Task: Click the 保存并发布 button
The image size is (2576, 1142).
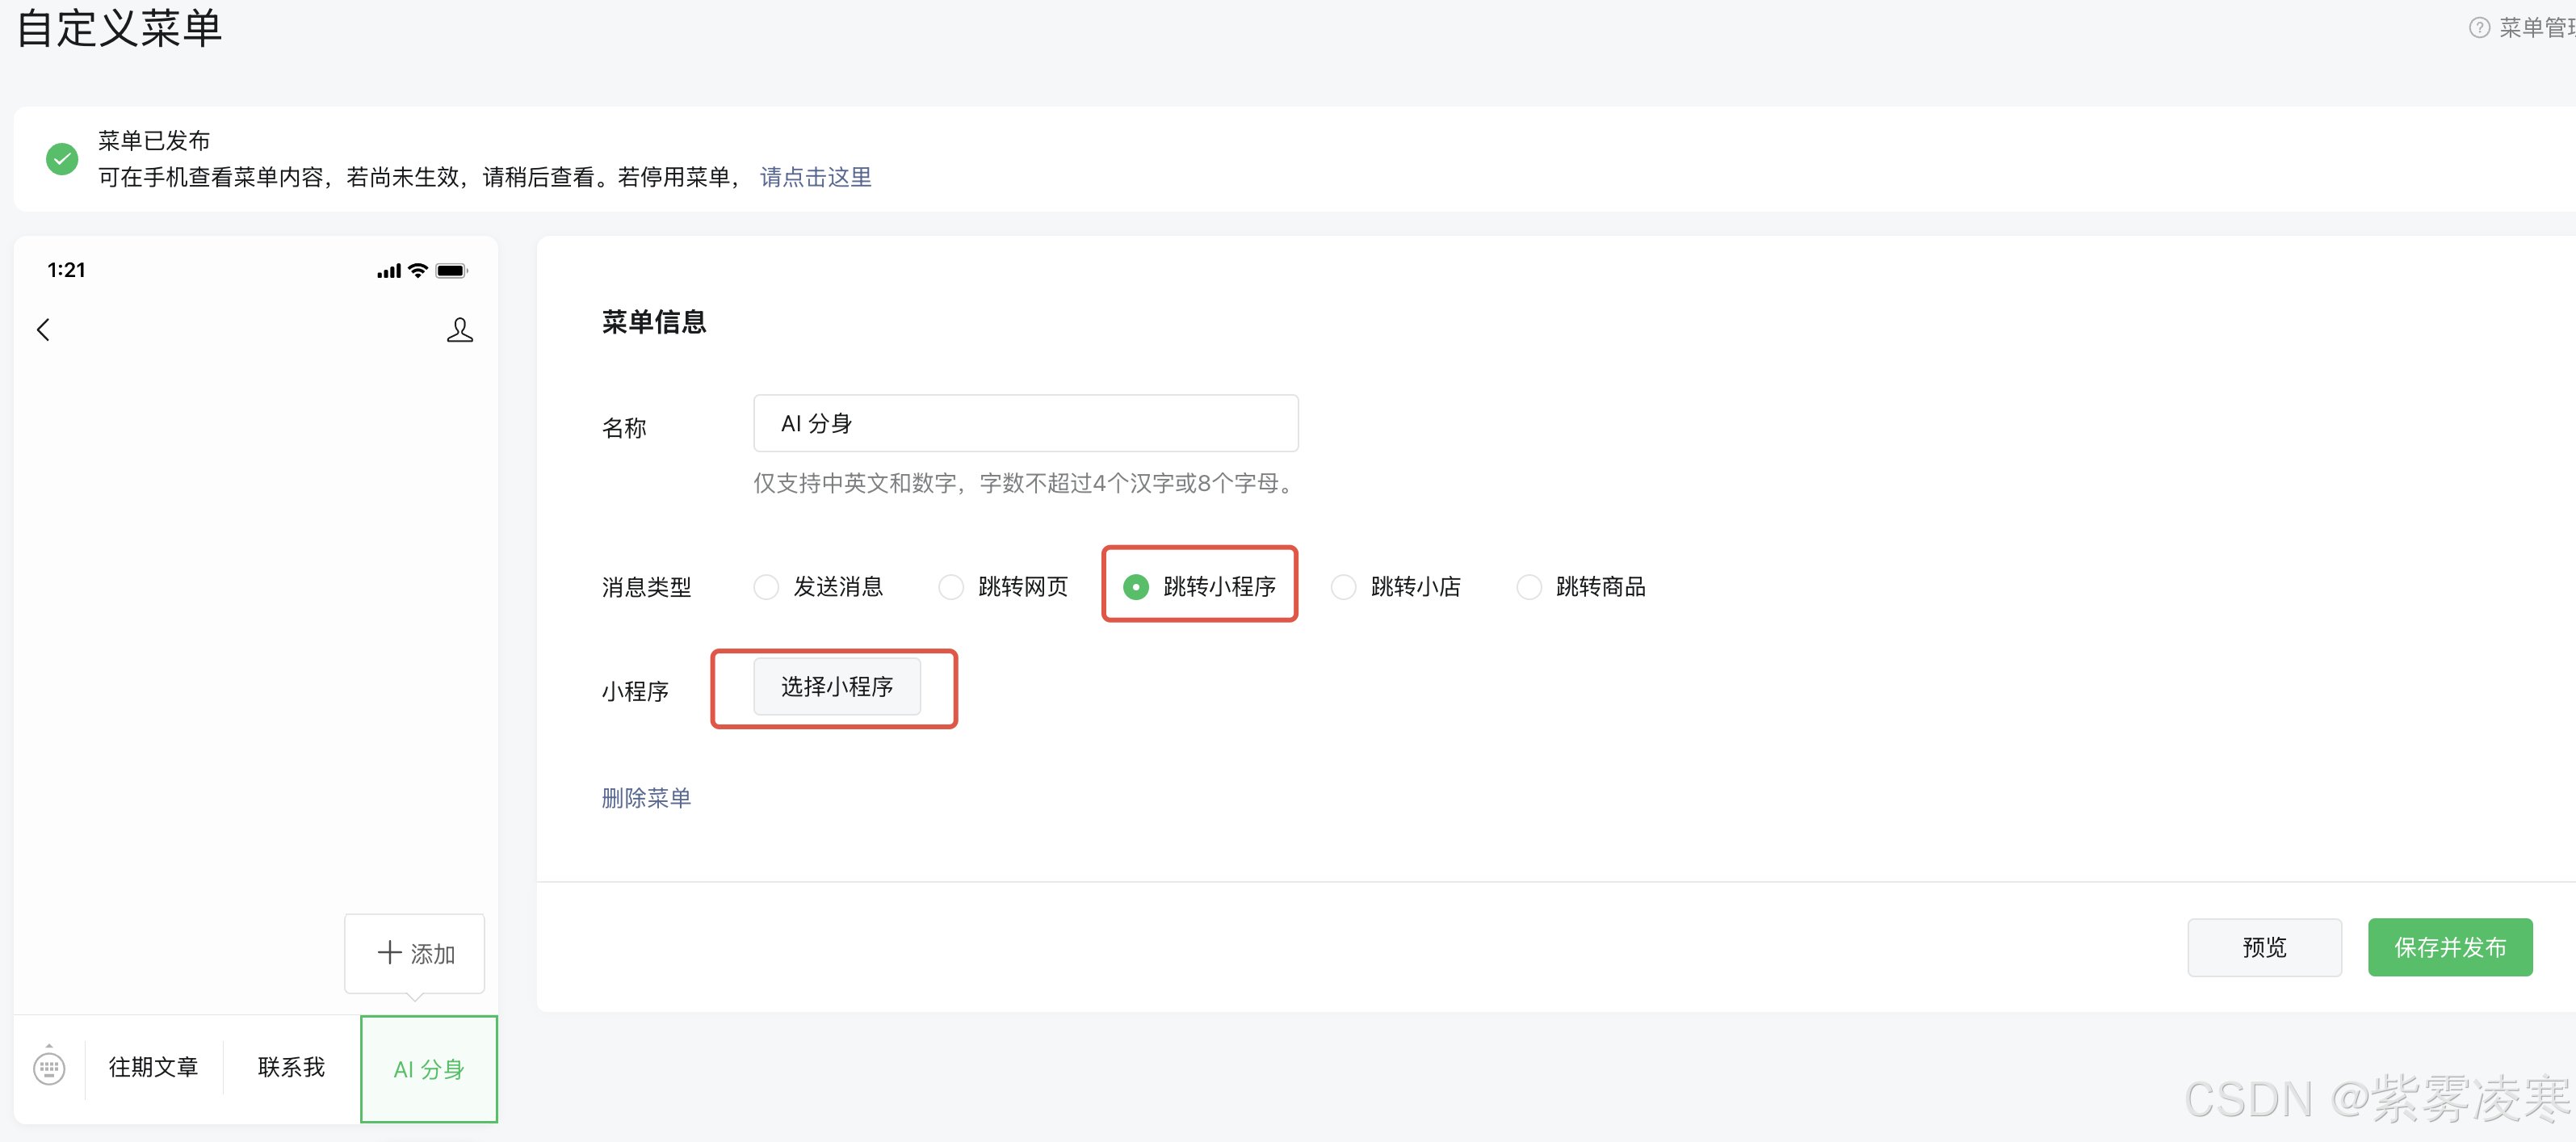Action: click(x=2449, y=947)
